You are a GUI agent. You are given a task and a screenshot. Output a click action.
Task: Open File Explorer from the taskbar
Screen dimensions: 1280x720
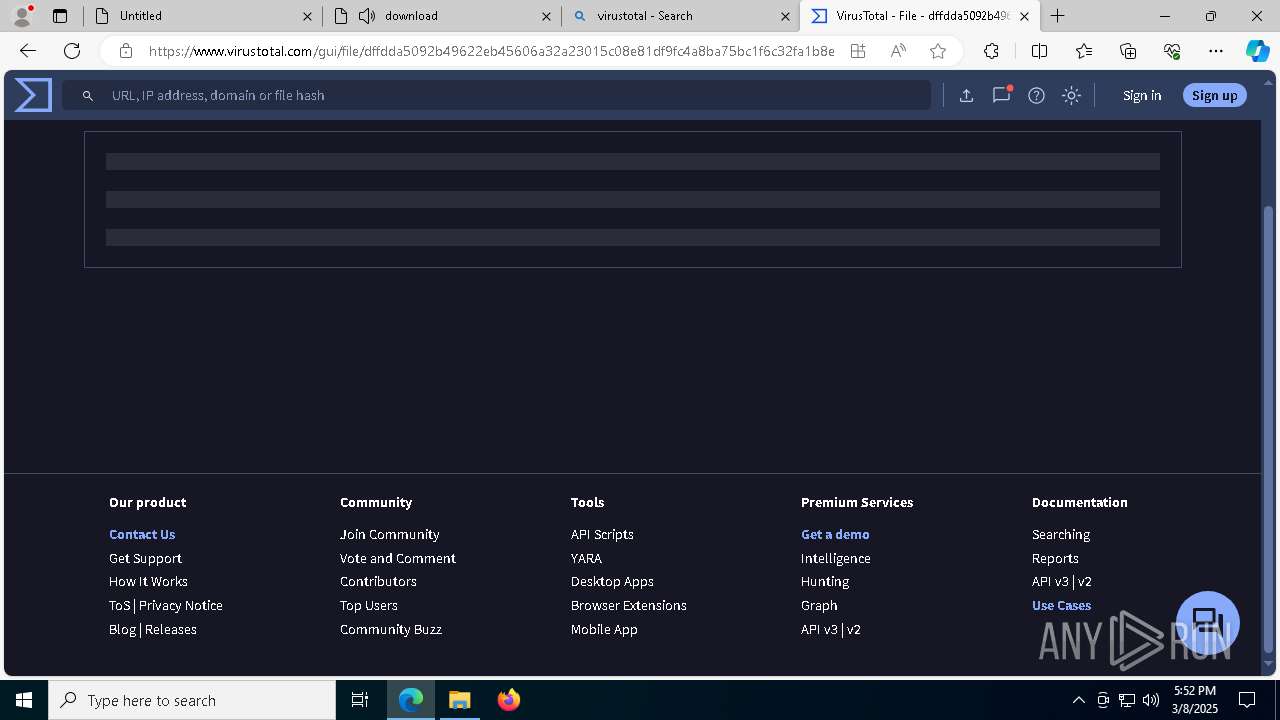tap(460, 700)
